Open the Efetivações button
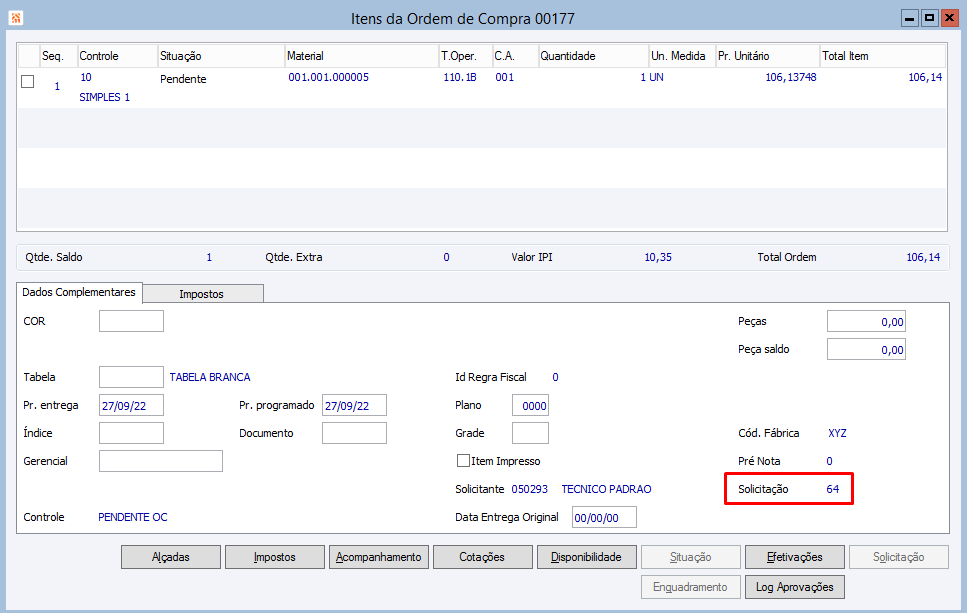The image size is (967, 613). tap(795, 557)
